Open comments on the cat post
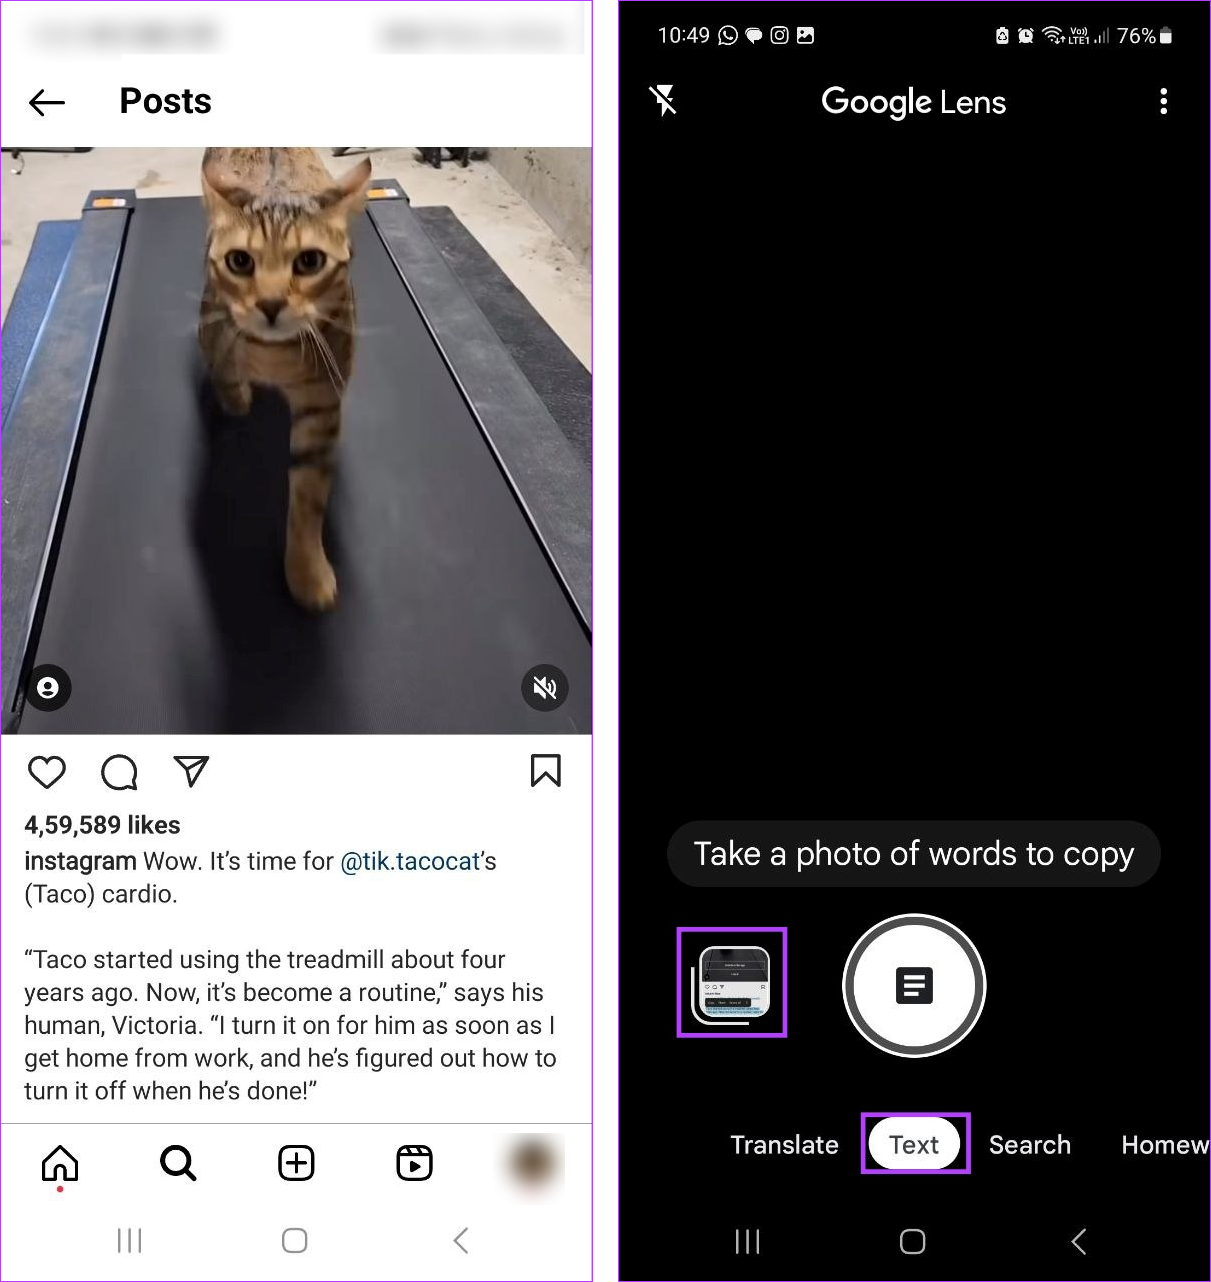This screenshot has width=1211, height=1282. click(x=119, y=772)
